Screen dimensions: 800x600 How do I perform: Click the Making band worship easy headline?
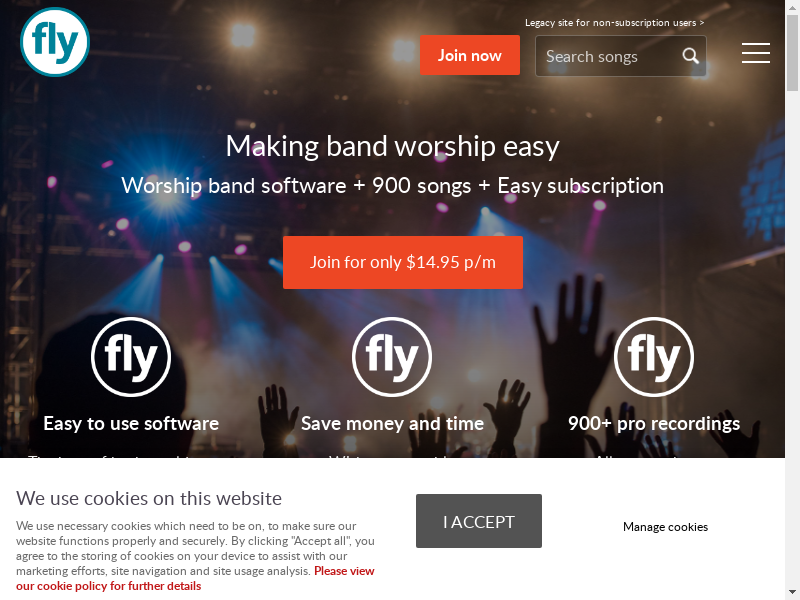click(392, 147)
